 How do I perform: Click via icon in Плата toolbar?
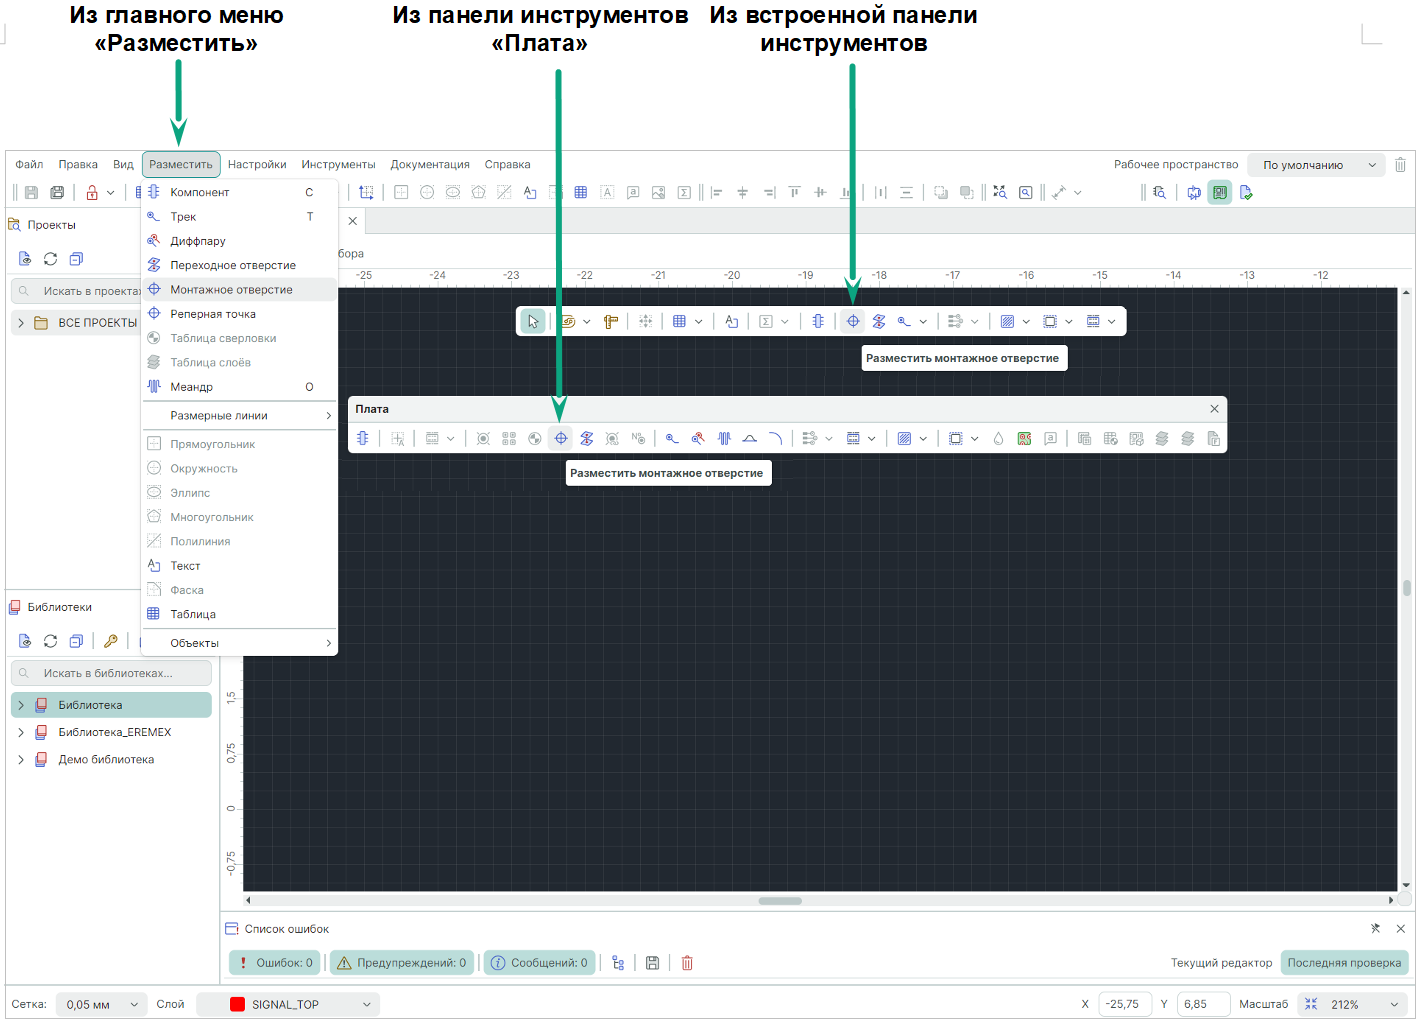pos(587,439)
